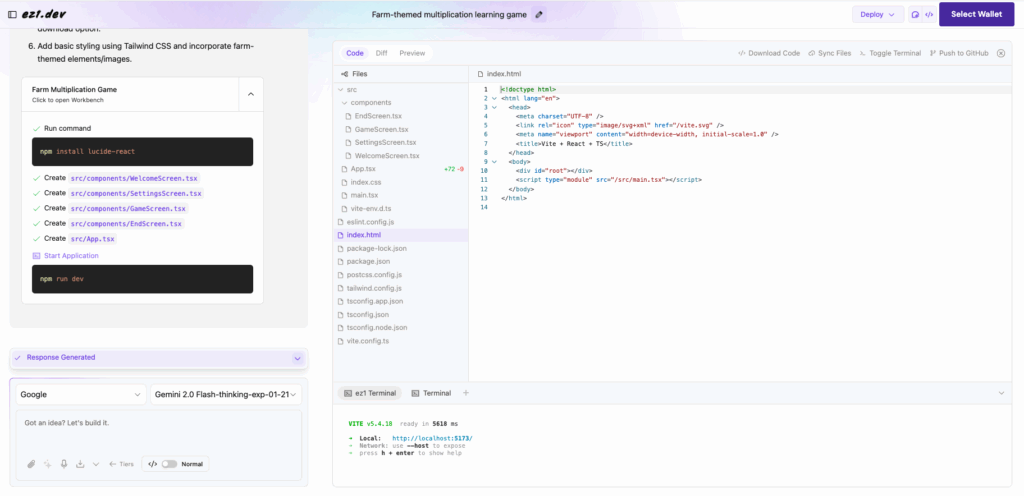Toggle the Normal mode switch

(x=169, y=464)
